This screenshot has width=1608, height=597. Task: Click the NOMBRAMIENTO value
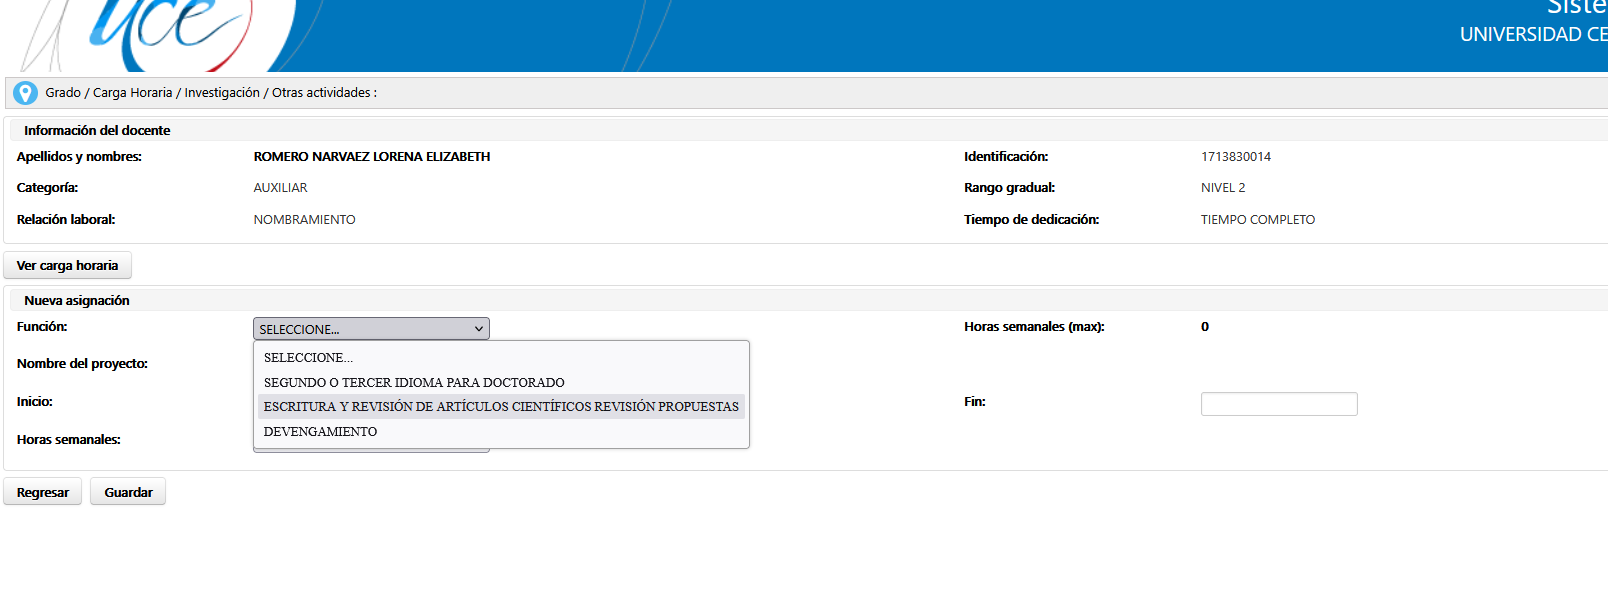(x=304, y=220)
